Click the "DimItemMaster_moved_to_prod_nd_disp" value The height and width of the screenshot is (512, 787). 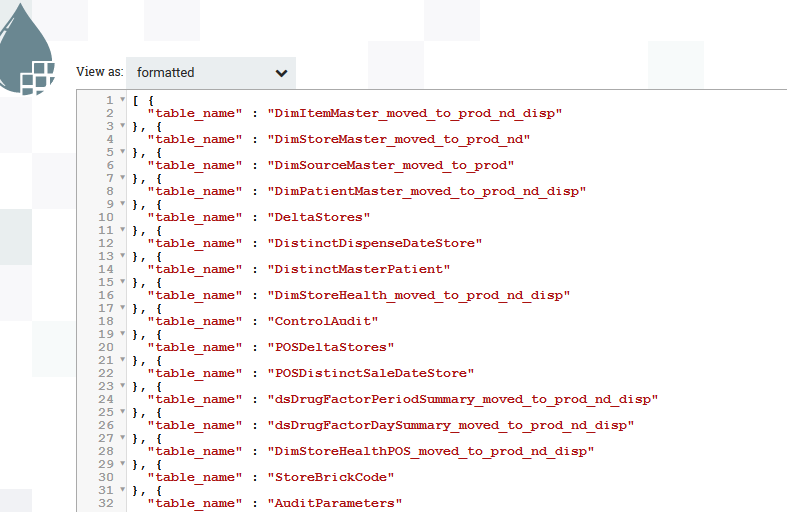414,113
